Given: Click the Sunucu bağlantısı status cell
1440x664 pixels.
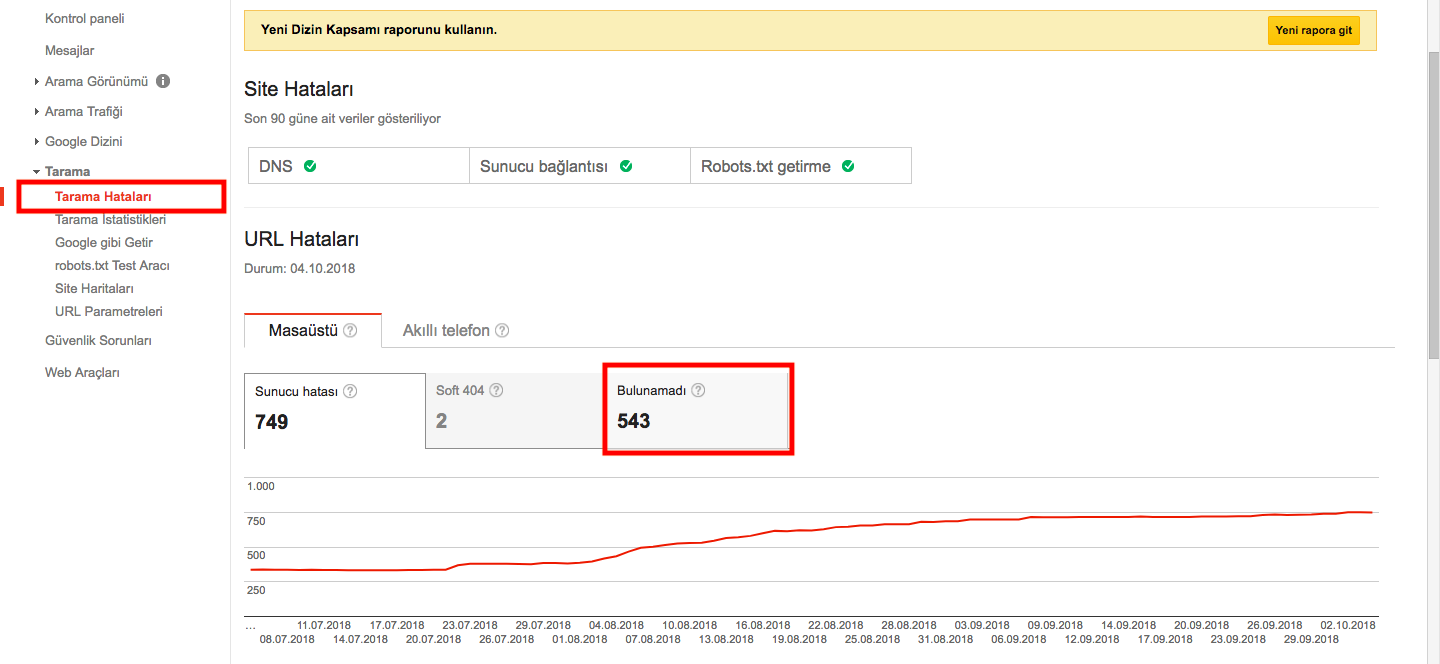Looking at the screenshot, I should pyautogui.click(x=580, y=166).
